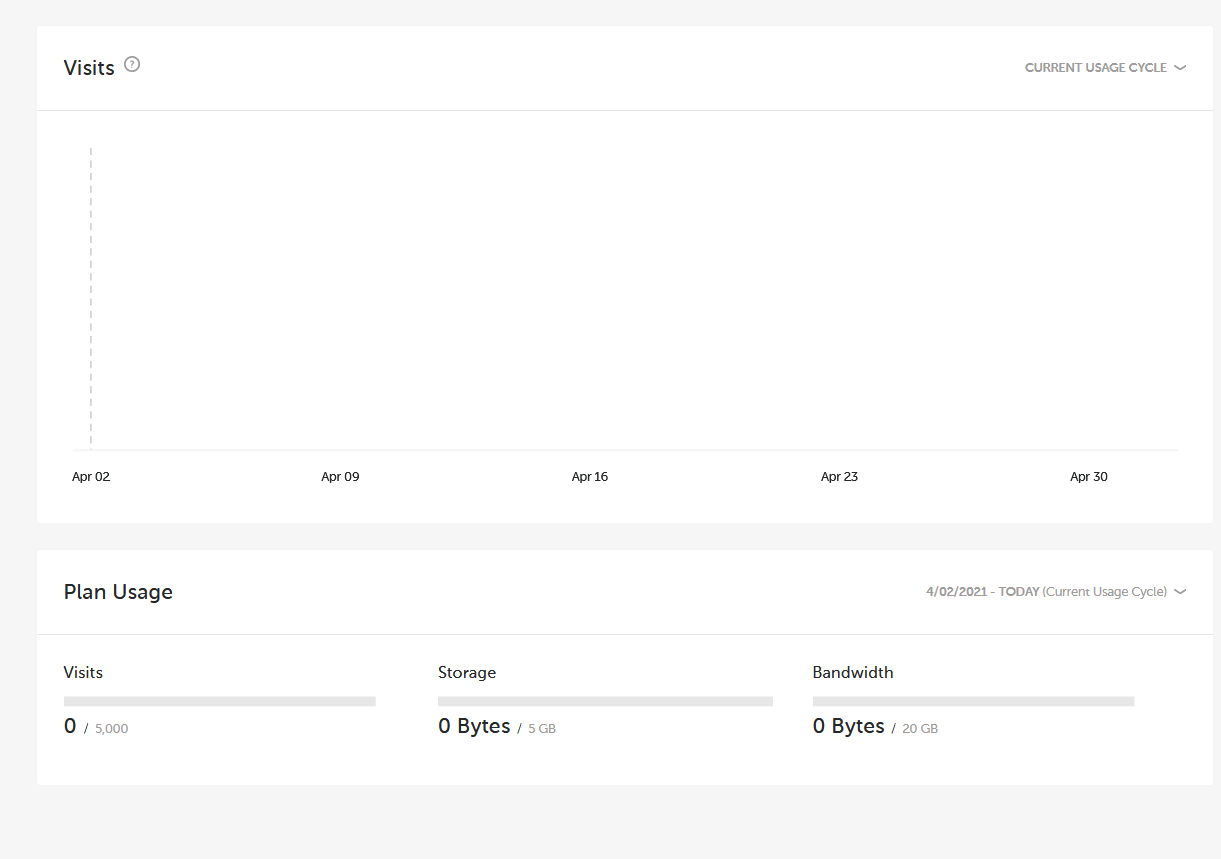Select the Apr 02 axis label

pos(91,477)
